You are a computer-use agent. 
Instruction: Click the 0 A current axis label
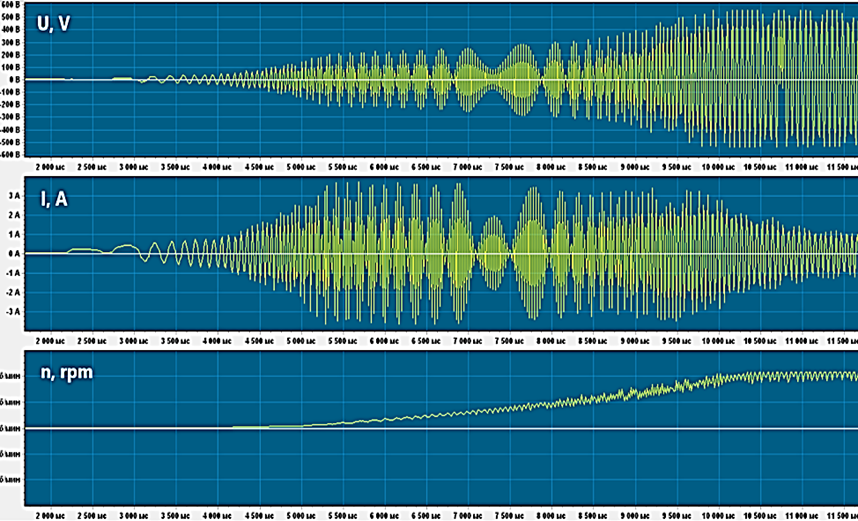click(14, 253)
